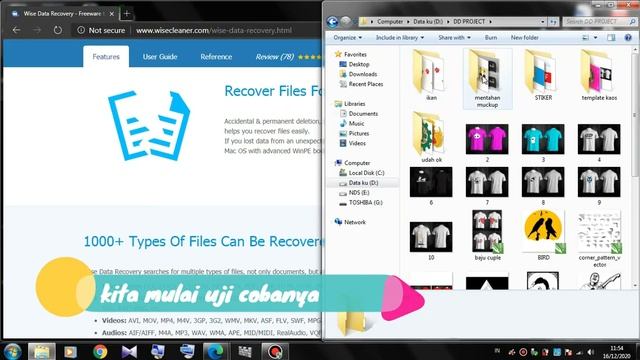Select the mentahan mockup folder

487,78
